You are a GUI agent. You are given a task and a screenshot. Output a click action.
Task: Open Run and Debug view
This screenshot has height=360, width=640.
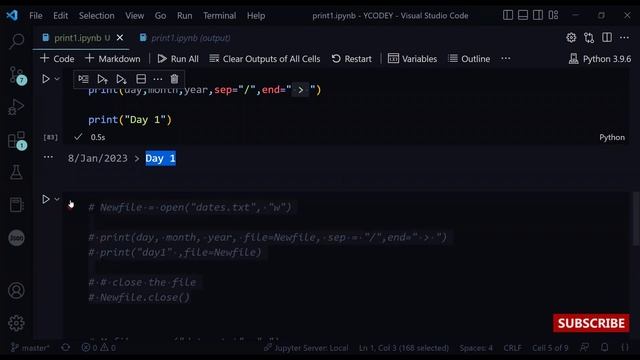point(16,107)
